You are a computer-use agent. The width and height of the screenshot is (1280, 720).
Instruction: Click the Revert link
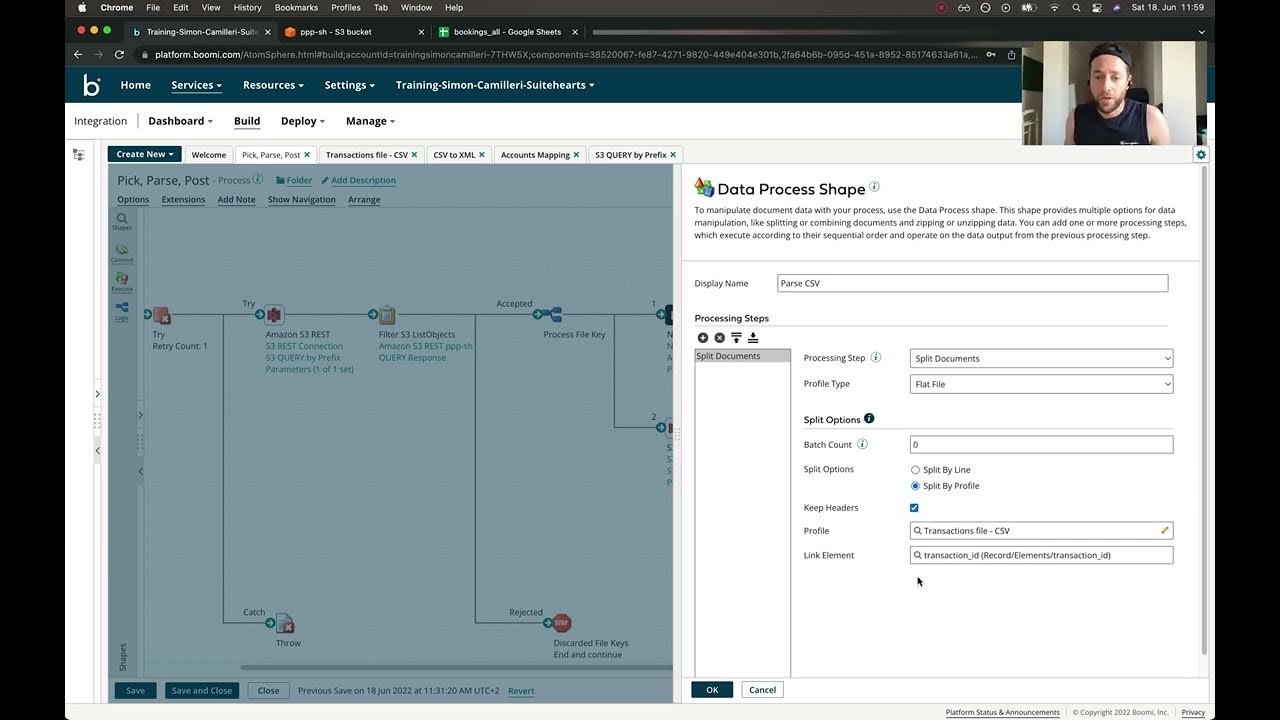coord(521,691)
